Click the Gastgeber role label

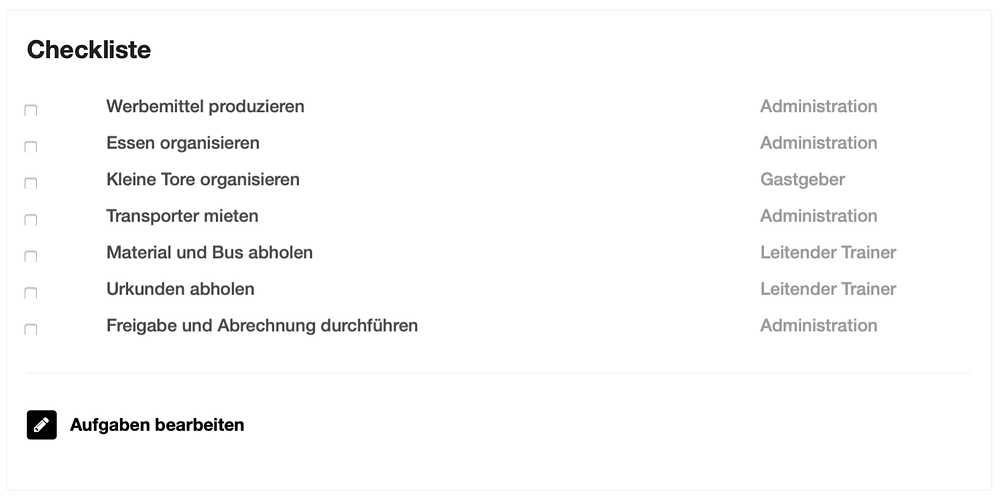[x=802, y=179]
